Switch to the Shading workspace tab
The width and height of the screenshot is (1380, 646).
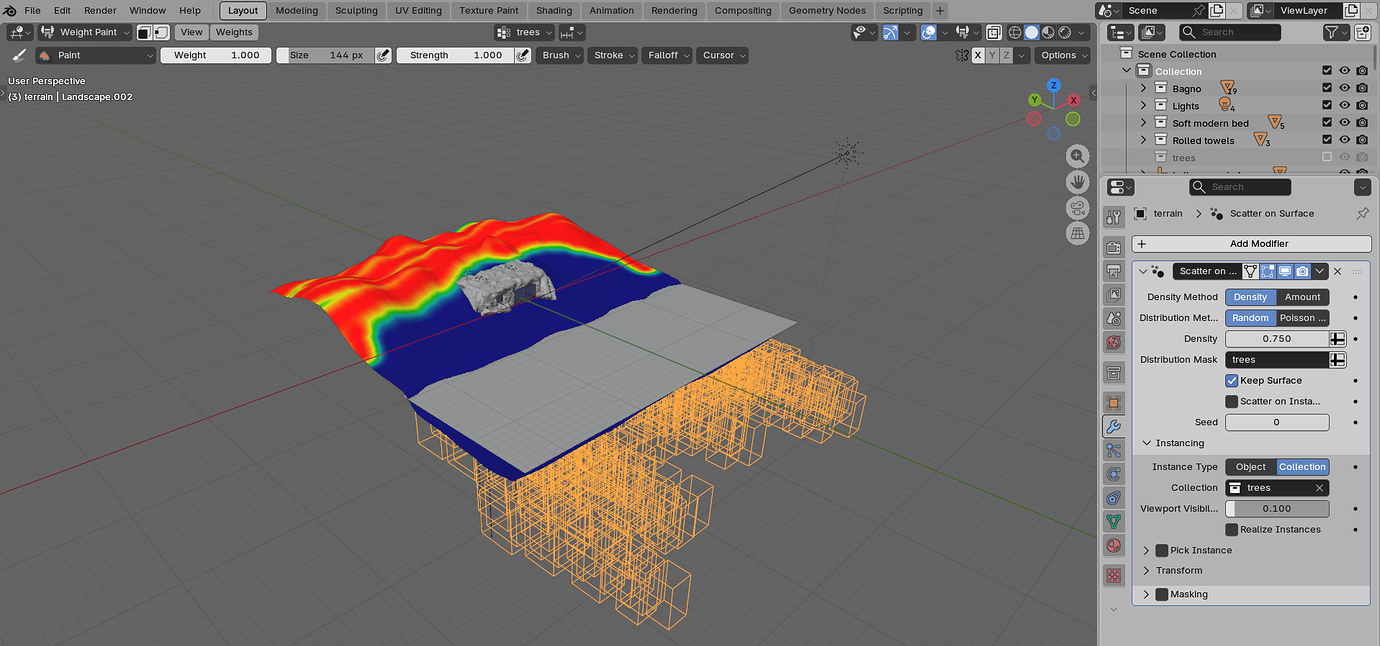click(553, 10)
